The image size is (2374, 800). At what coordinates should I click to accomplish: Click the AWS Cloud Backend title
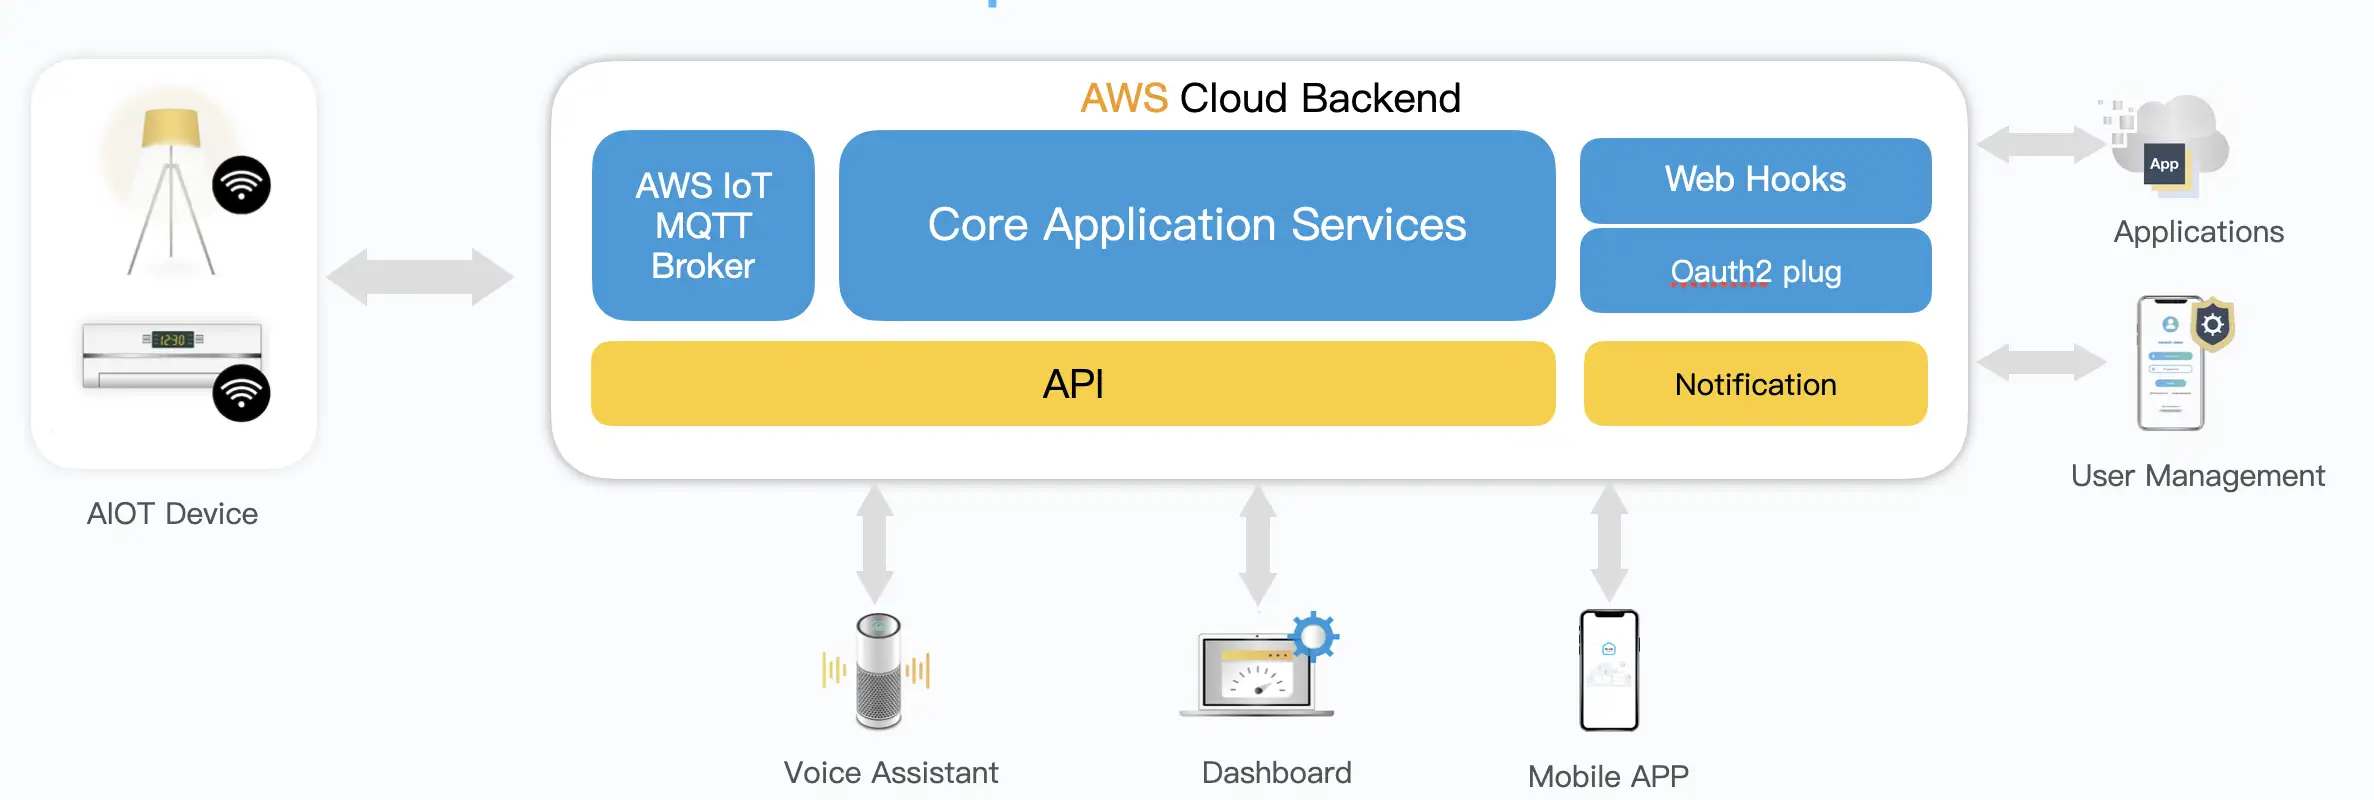(1270, 98)
